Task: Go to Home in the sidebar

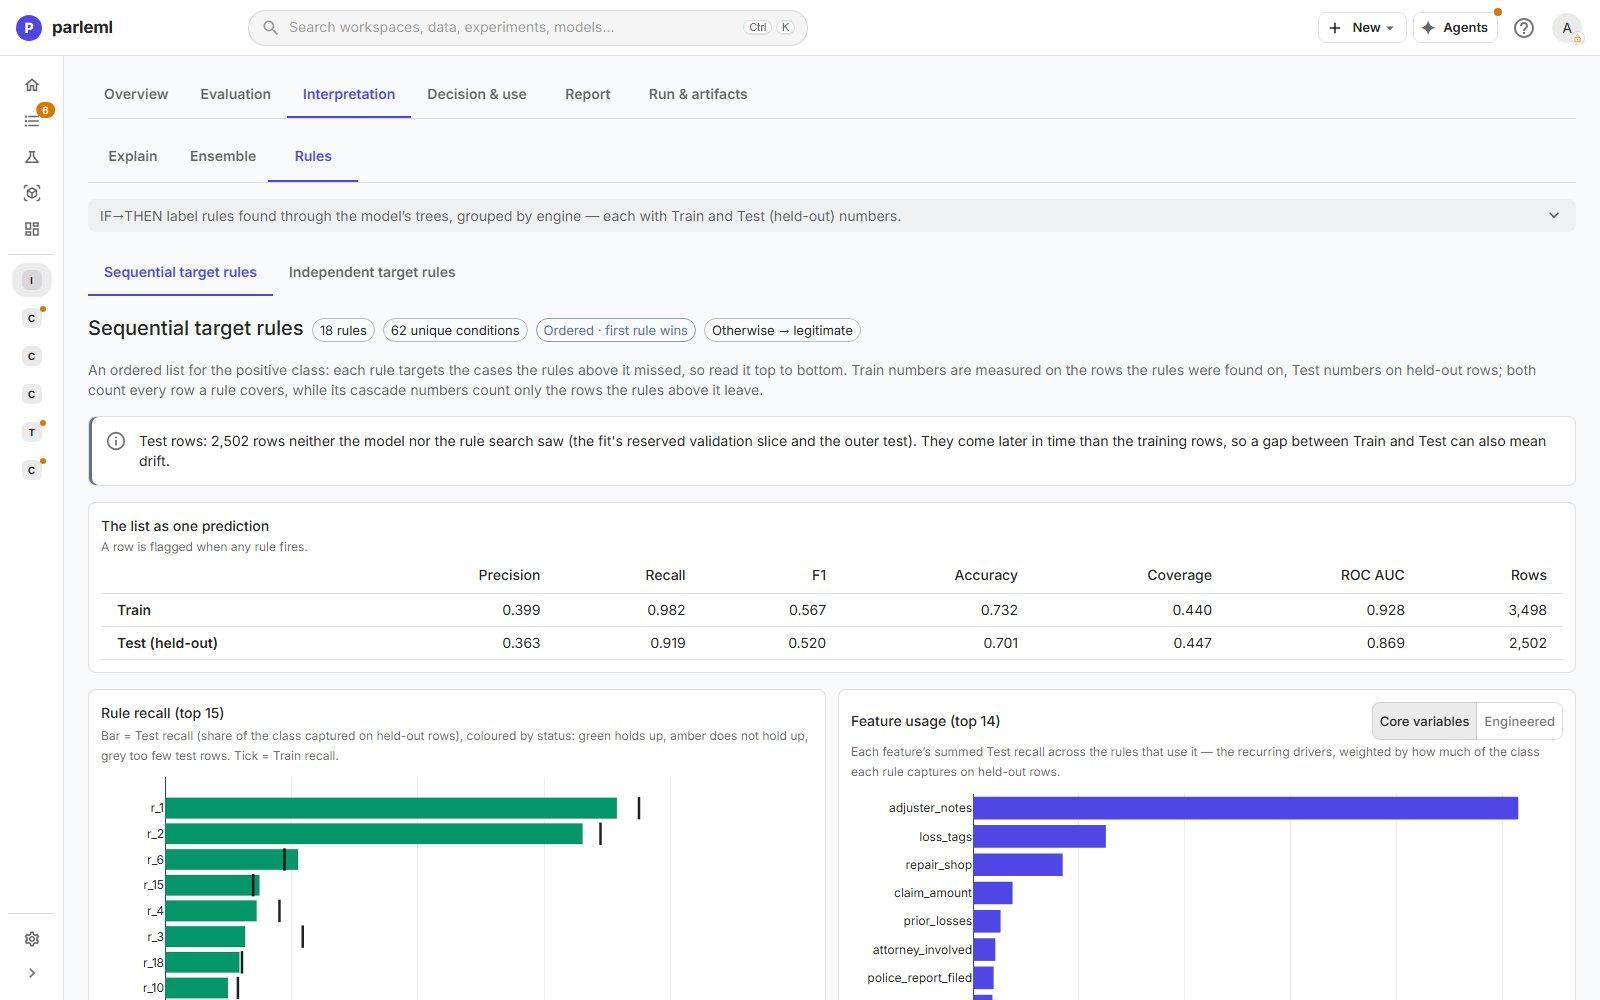Action: [32, 85]
